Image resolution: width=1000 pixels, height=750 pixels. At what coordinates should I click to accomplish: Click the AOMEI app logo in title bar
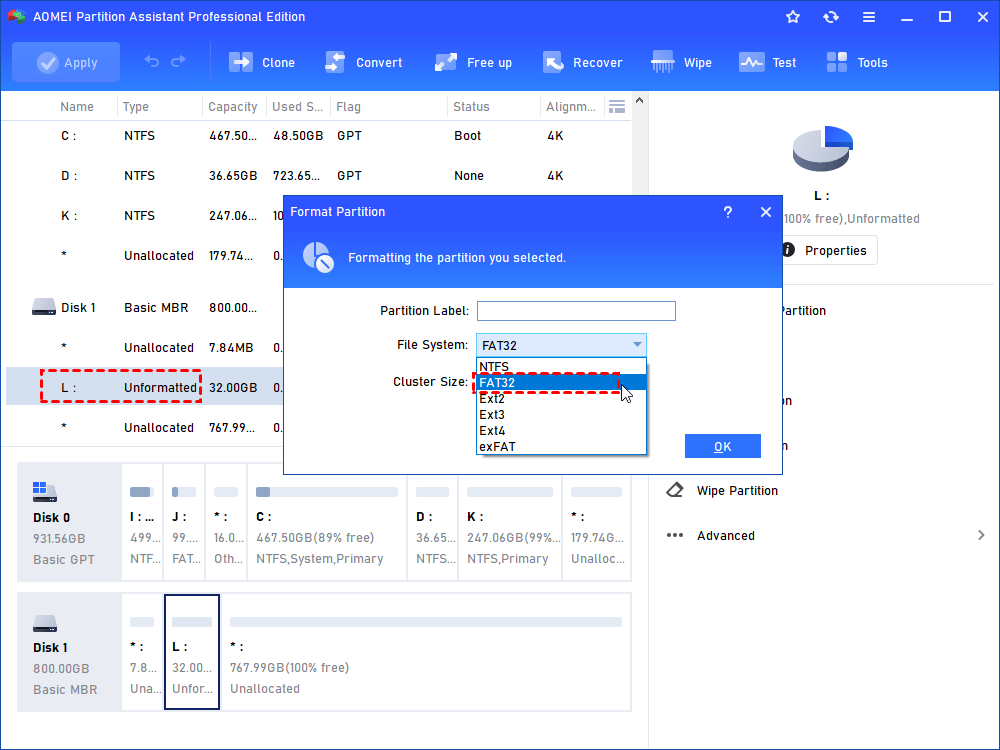point(17,17)
